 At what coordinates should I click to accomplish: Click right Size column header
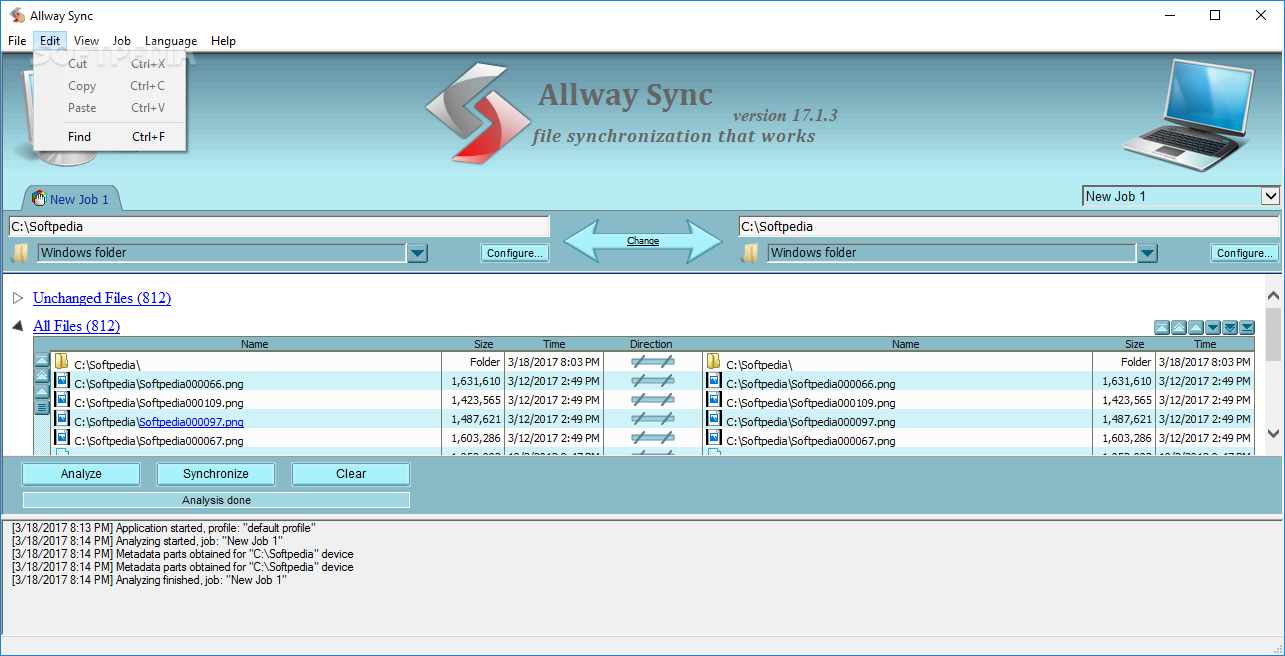click(x=1134, y=344)
